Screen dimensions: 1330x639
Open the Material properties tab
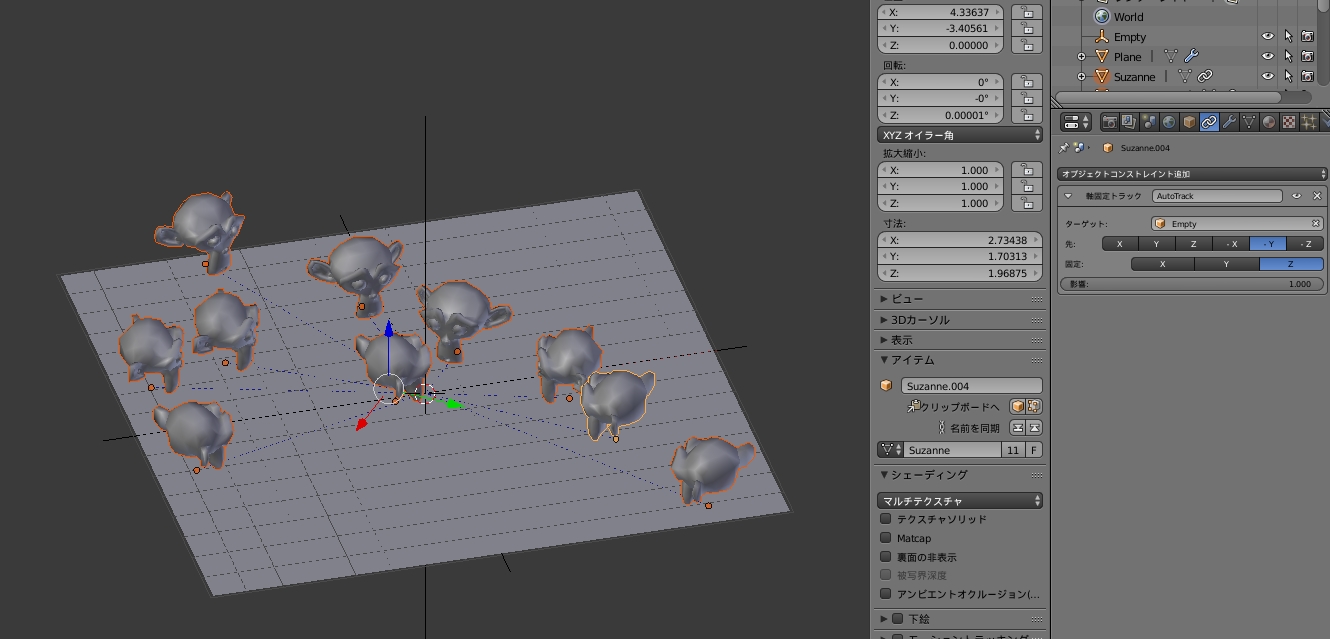point(1269,122)
